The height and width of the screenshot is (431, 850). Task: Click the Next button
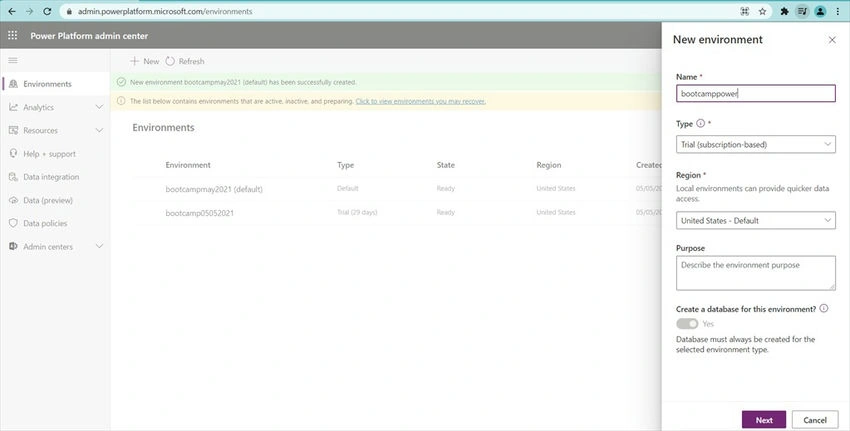(764, 420)
